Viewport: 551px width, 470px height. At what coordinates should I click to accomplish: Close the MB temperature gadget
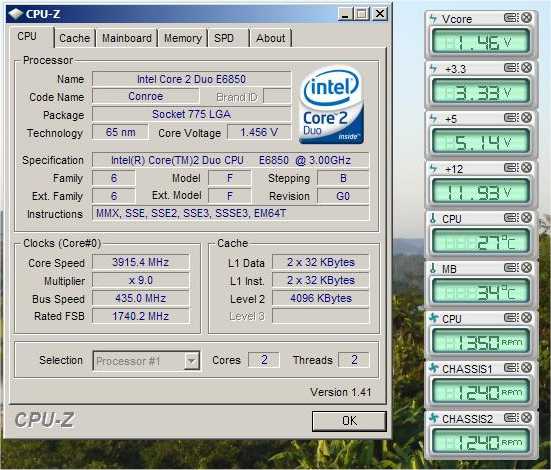point(526,268)
